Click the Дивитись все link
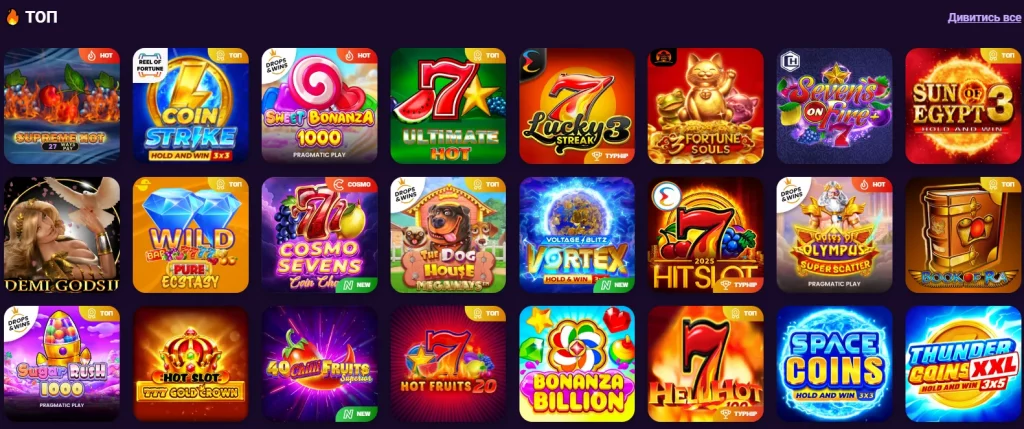This screenshot has height=429, width=1024. tap(984, 18)
